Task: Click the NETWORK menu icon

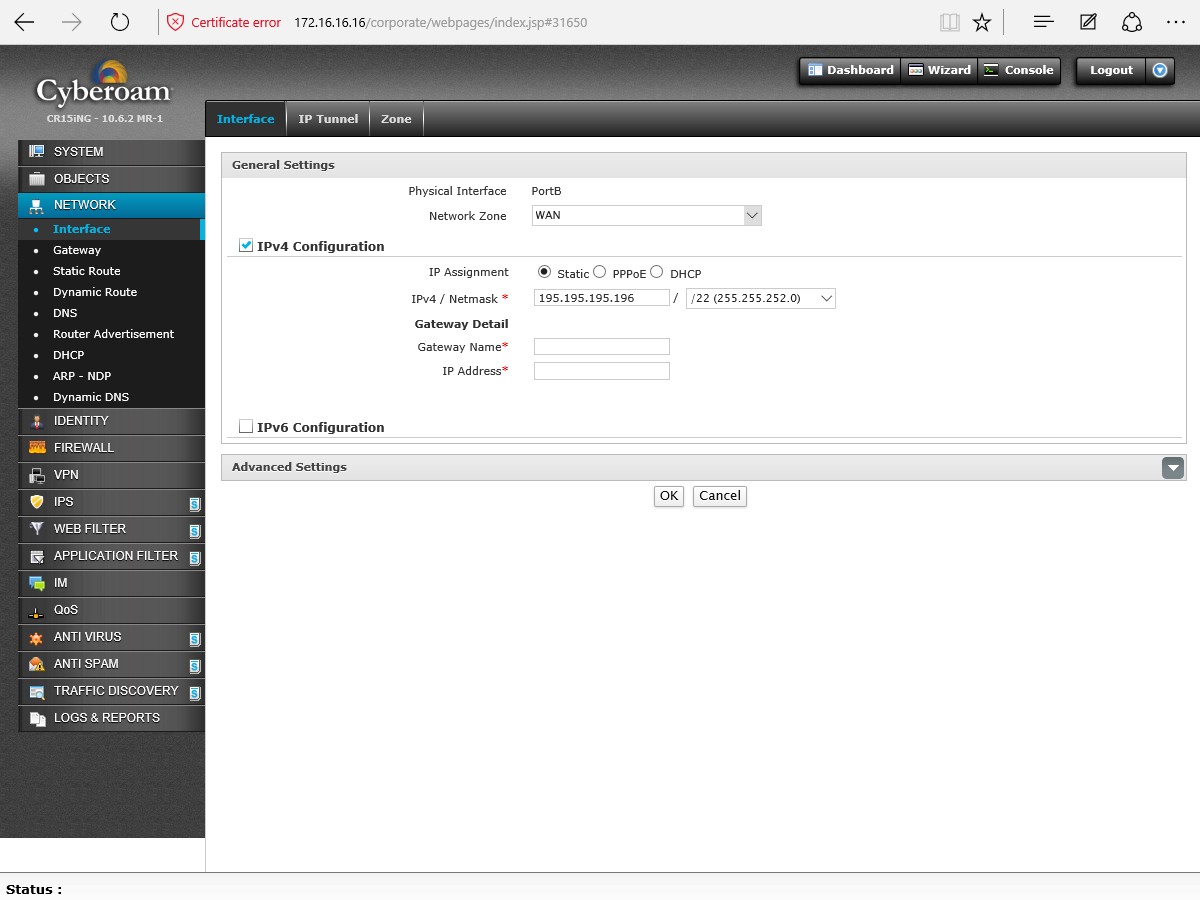Action: [x=37, y=205]
